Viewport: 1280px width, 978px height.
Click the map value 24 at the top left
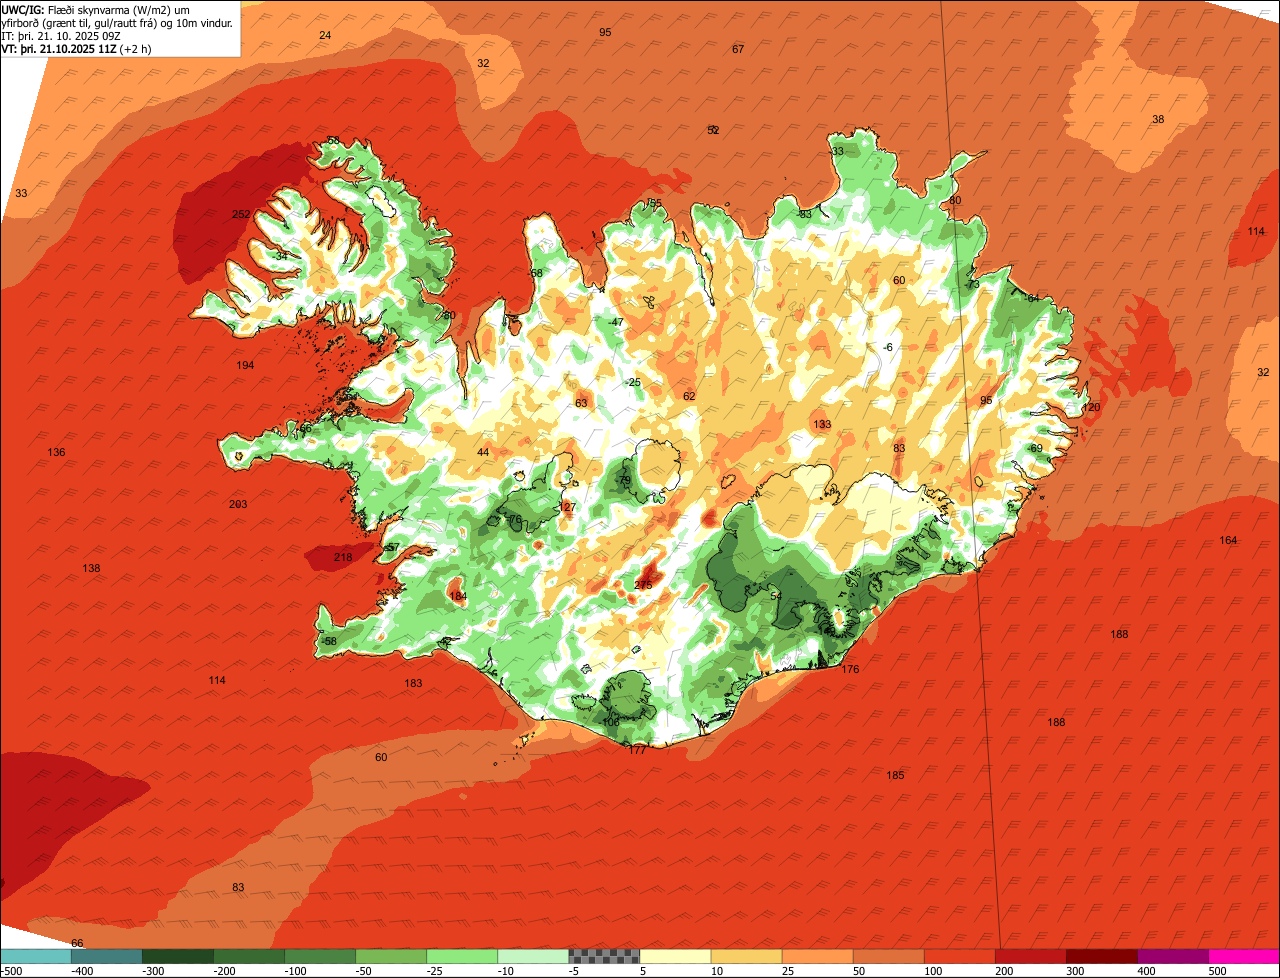click(325, 35)
